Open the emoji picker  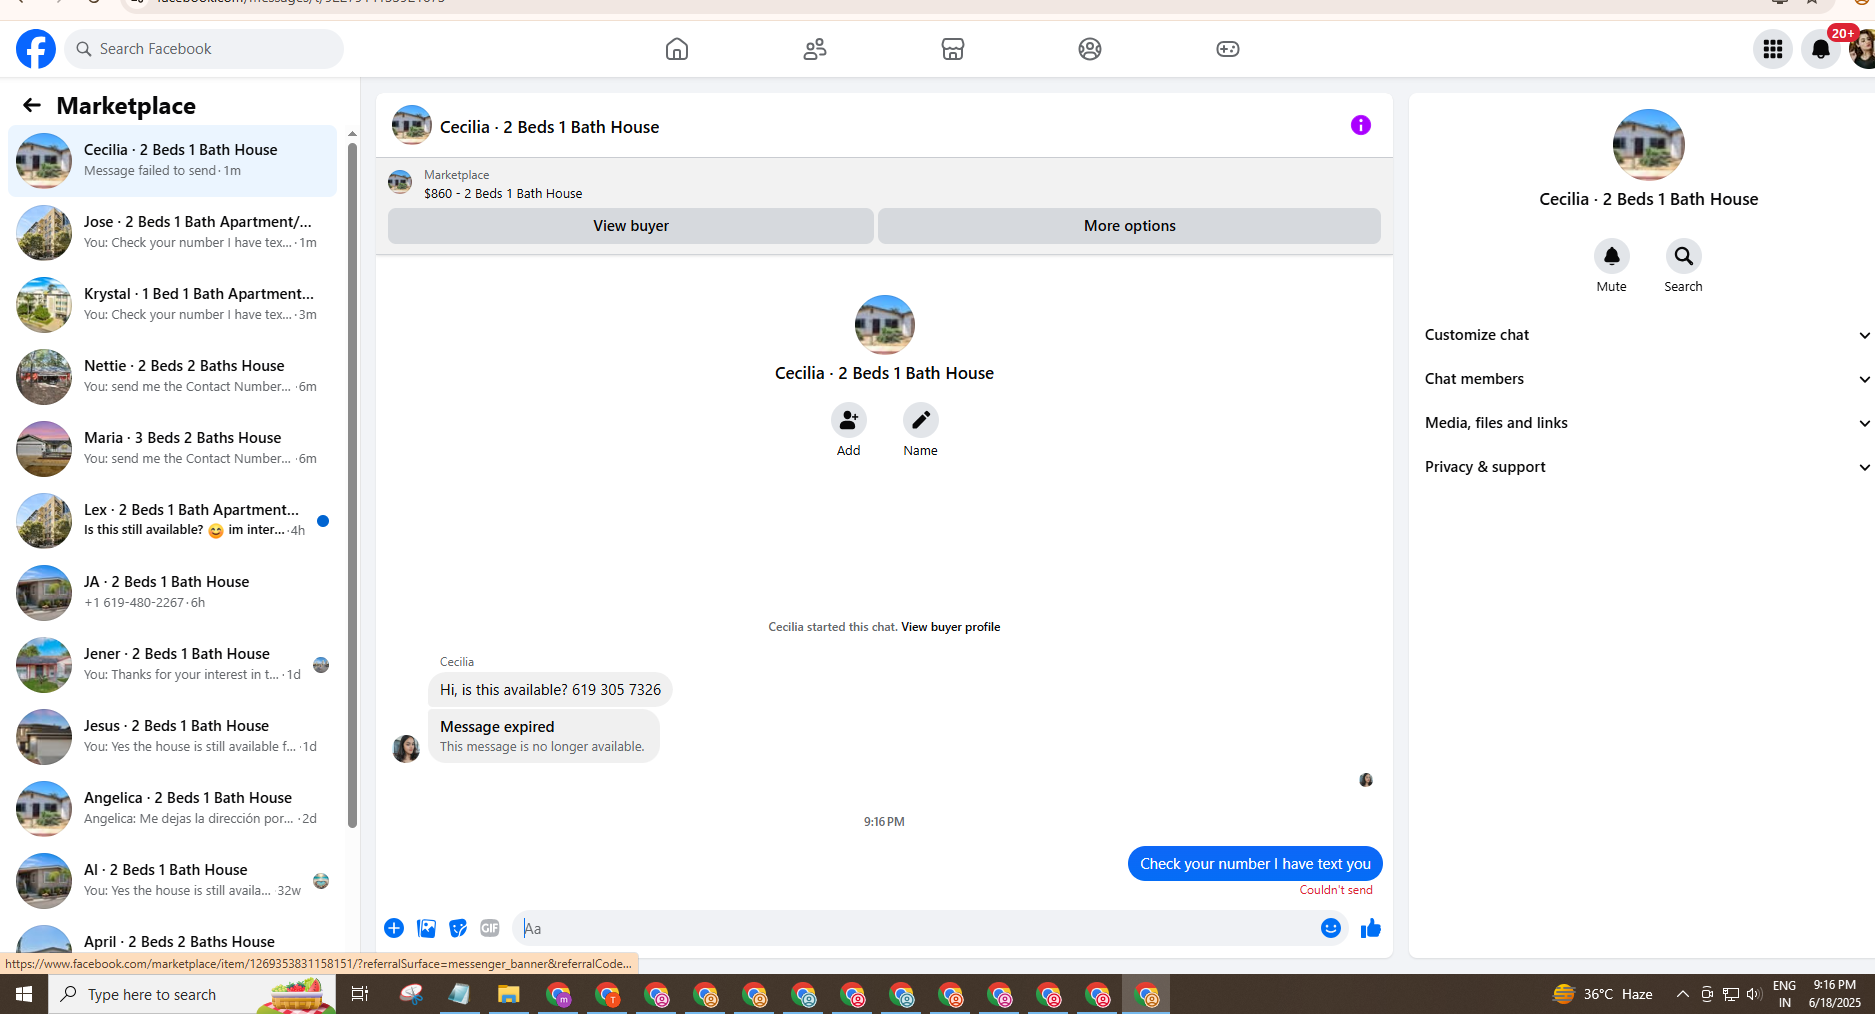[x=1330, y=928]
